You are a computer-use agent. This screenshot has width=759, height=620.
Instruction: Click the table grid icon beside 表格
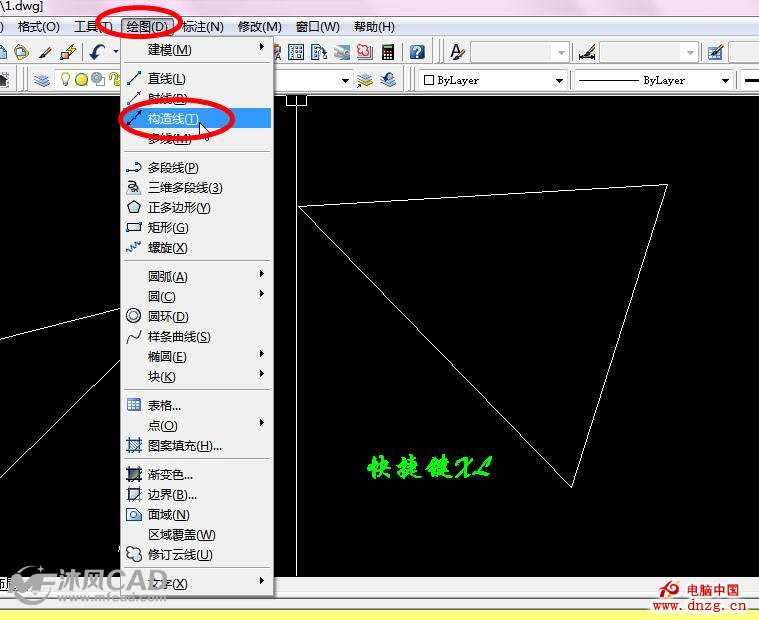click(x=134, y=405)
